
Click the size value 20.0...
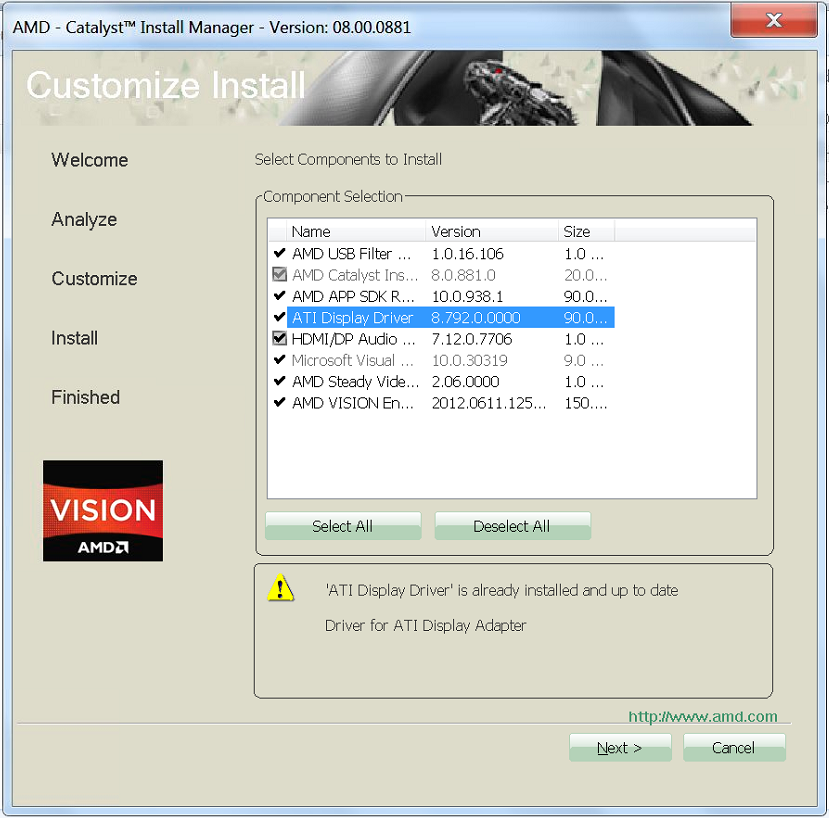point(586,275)
